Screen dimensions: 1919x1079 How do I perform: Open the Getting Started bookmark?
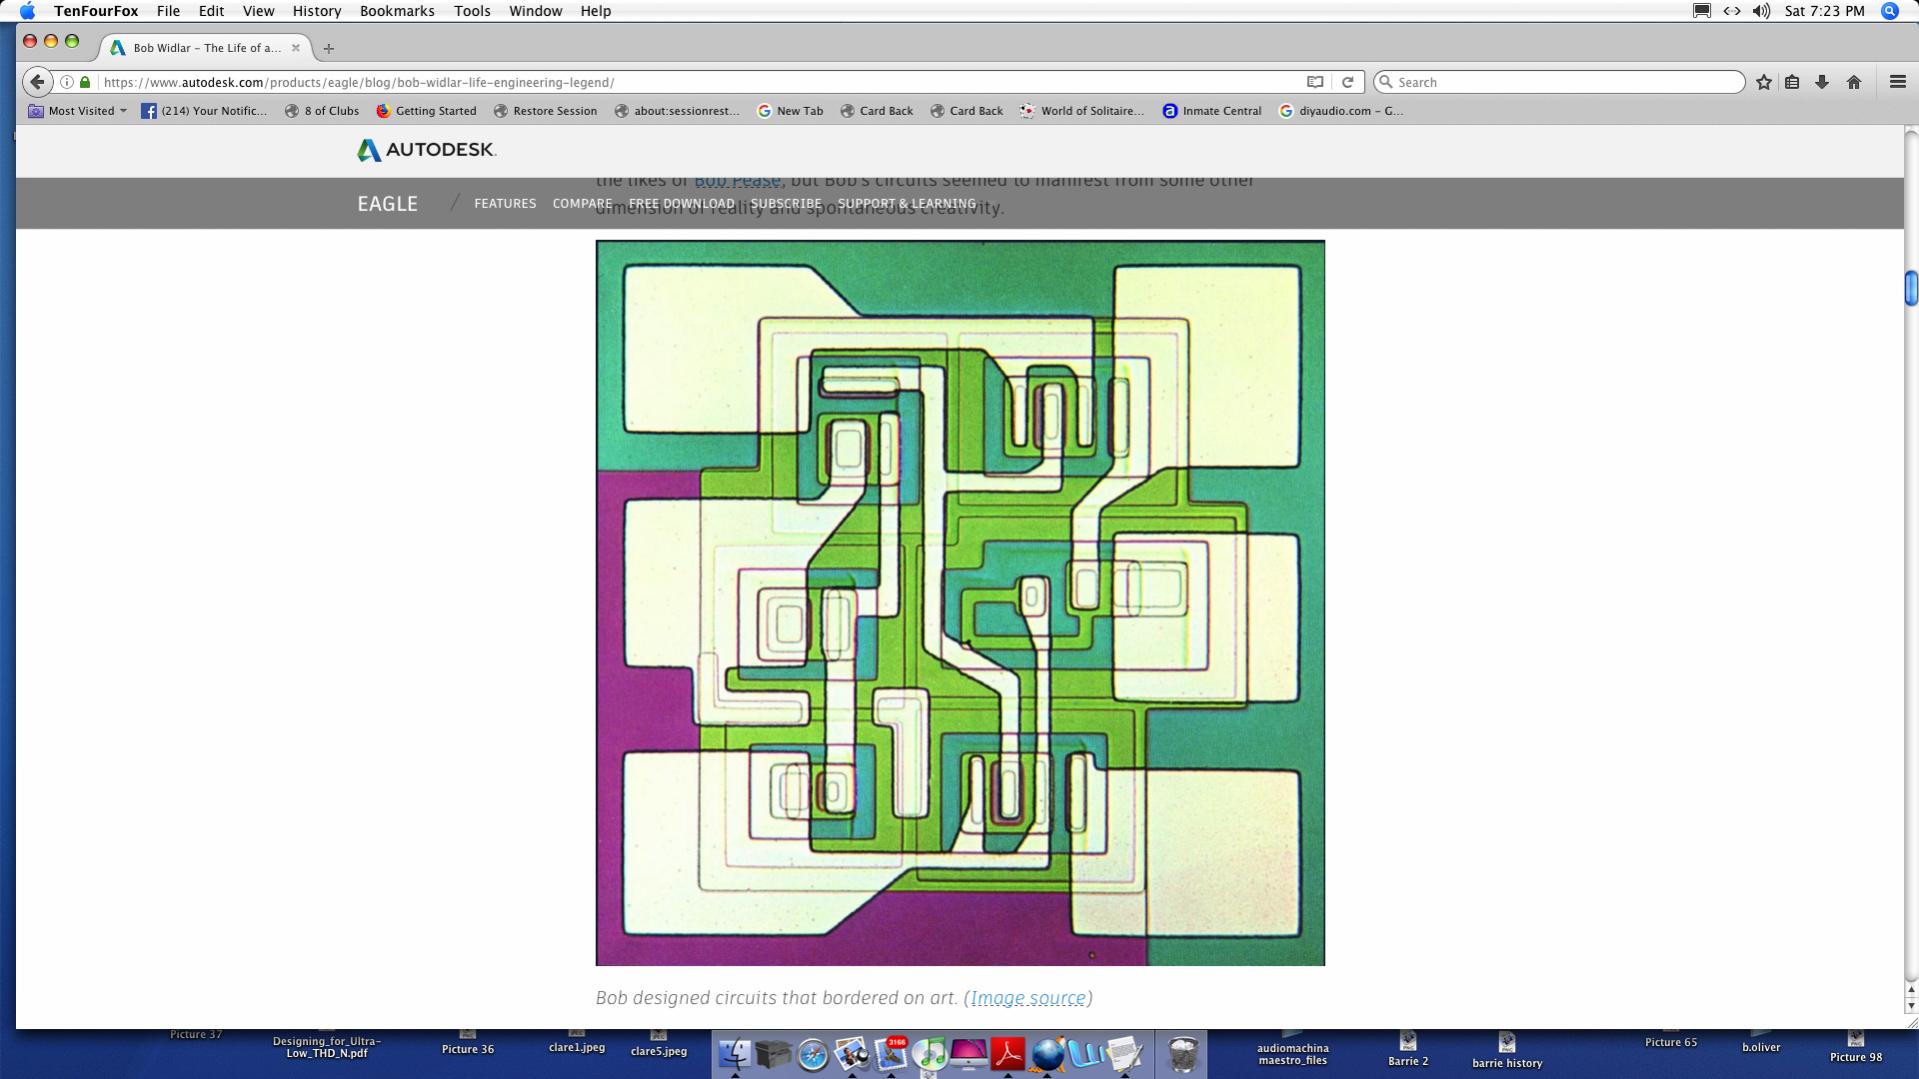426,111
